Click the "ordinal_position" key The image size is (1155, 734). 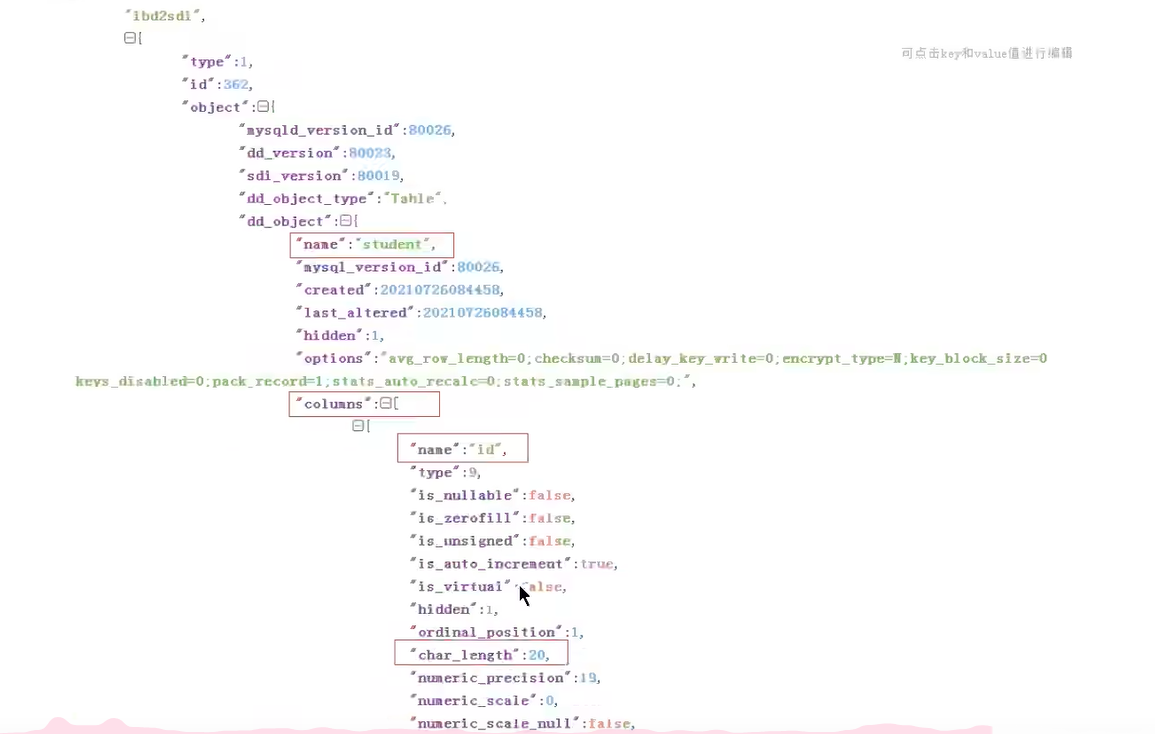tap(486, 633)
